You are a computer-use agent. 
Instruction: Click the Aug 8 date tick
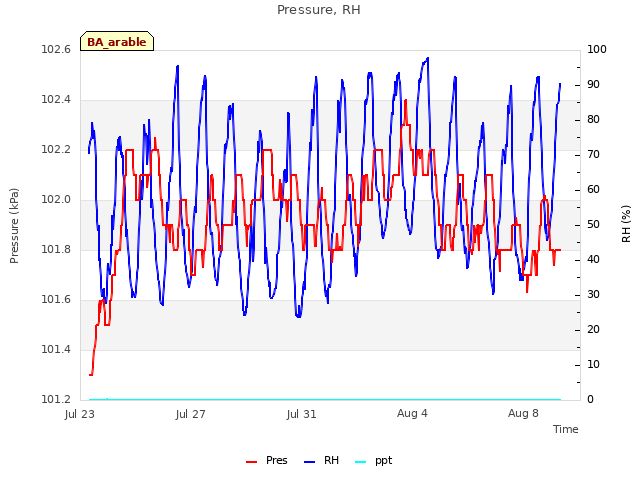click(x=523, y=413)
